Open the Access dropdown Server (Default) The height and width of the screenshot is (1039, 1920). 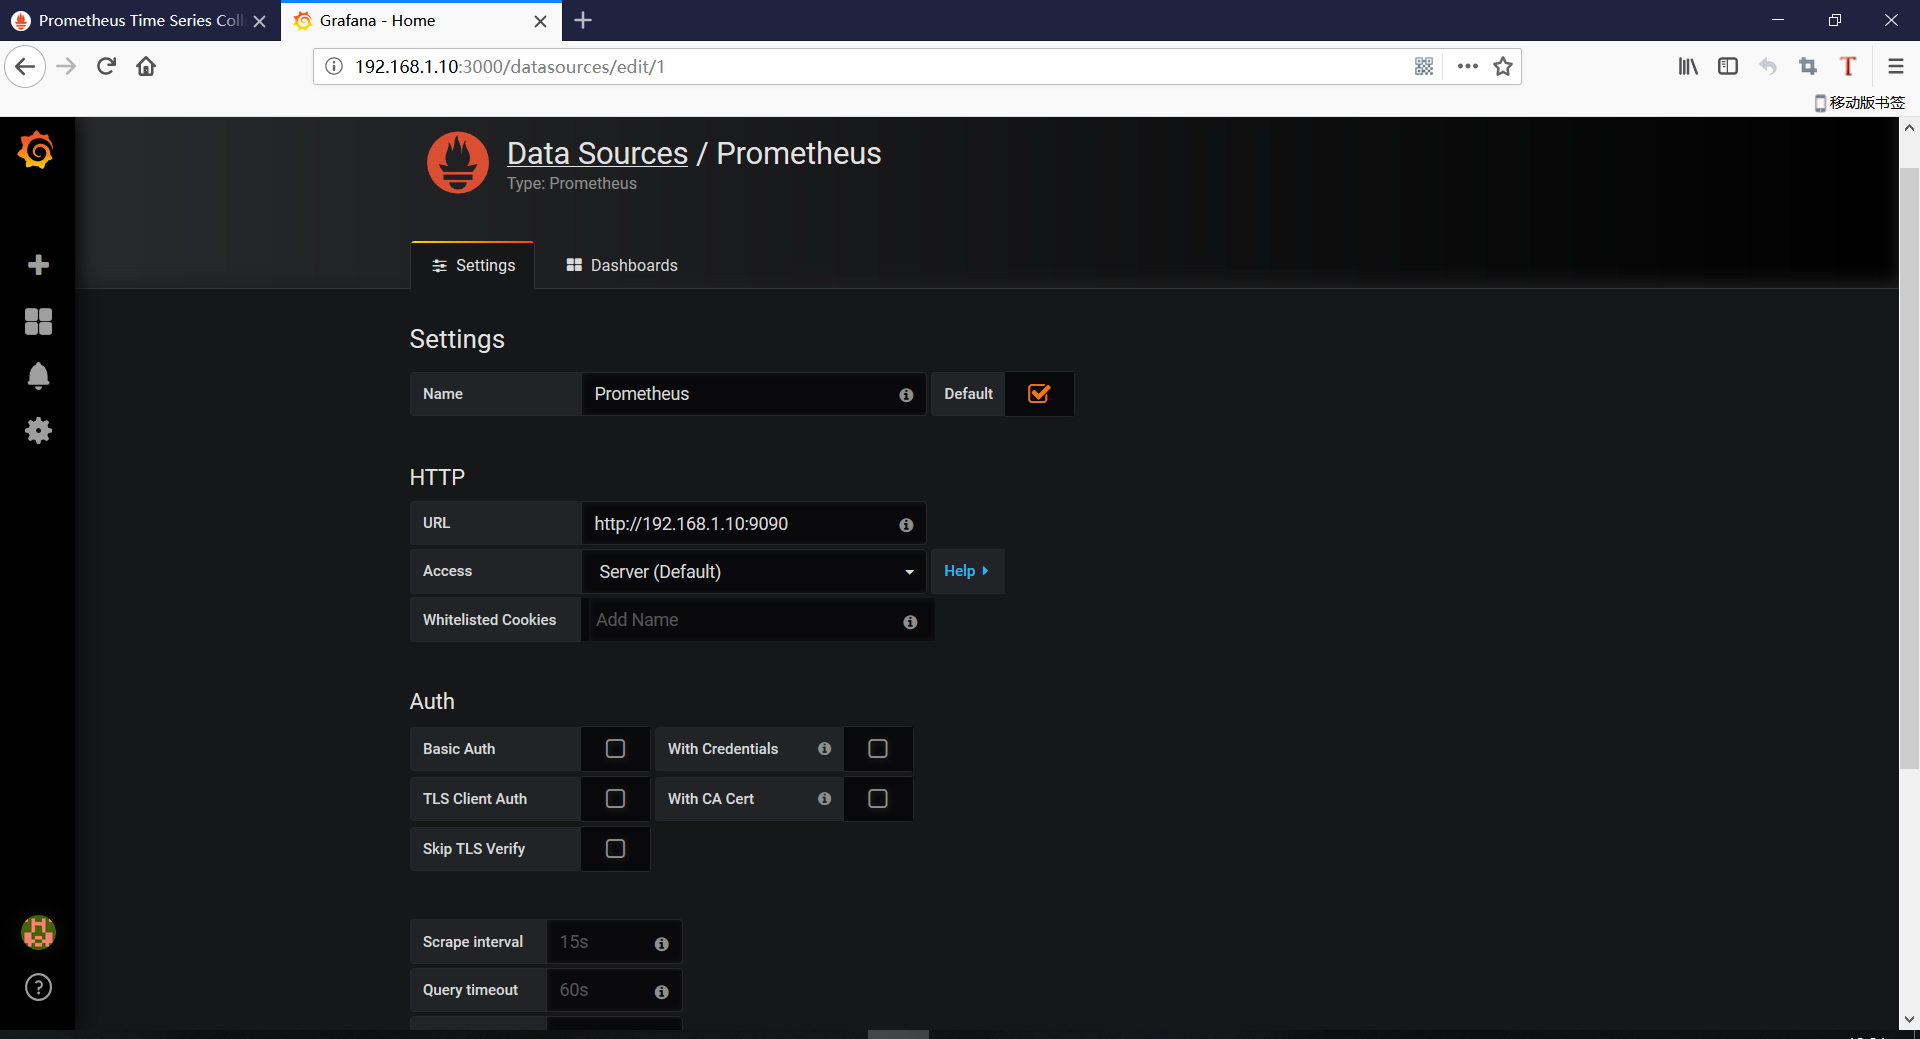(754, 572)
